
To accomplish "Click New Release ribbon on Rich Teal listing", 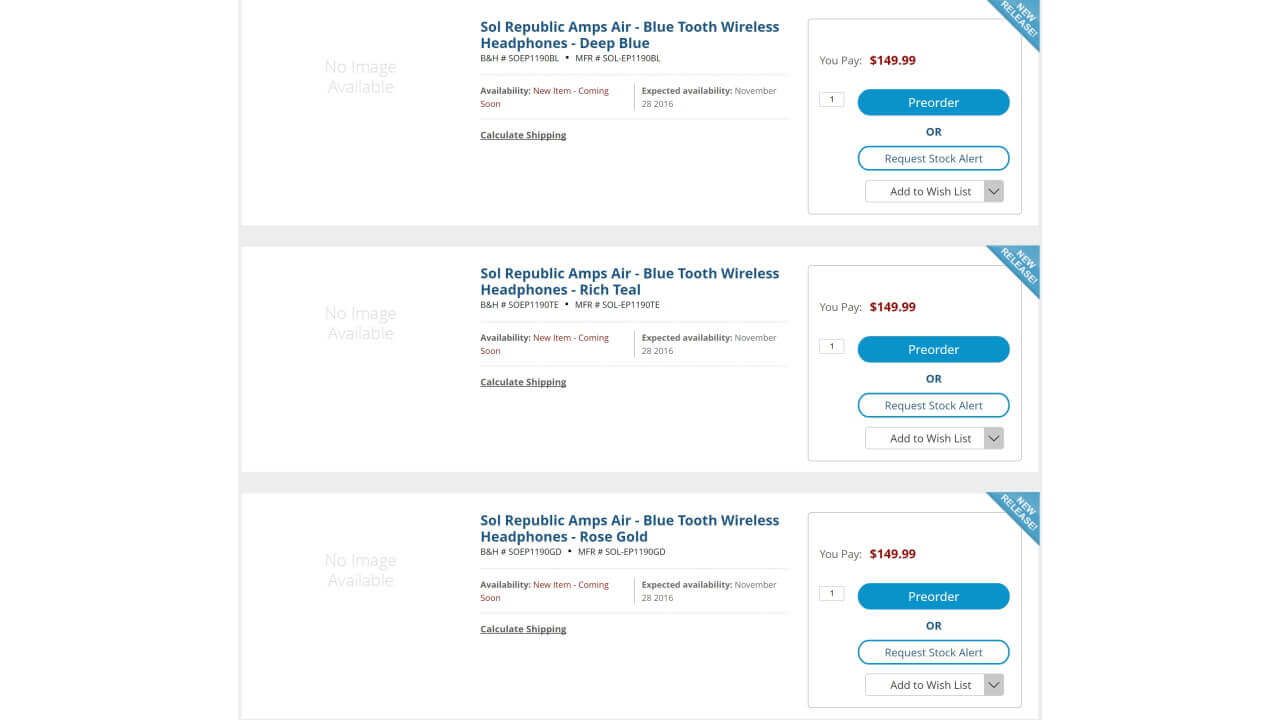I will pos(1018,266).
